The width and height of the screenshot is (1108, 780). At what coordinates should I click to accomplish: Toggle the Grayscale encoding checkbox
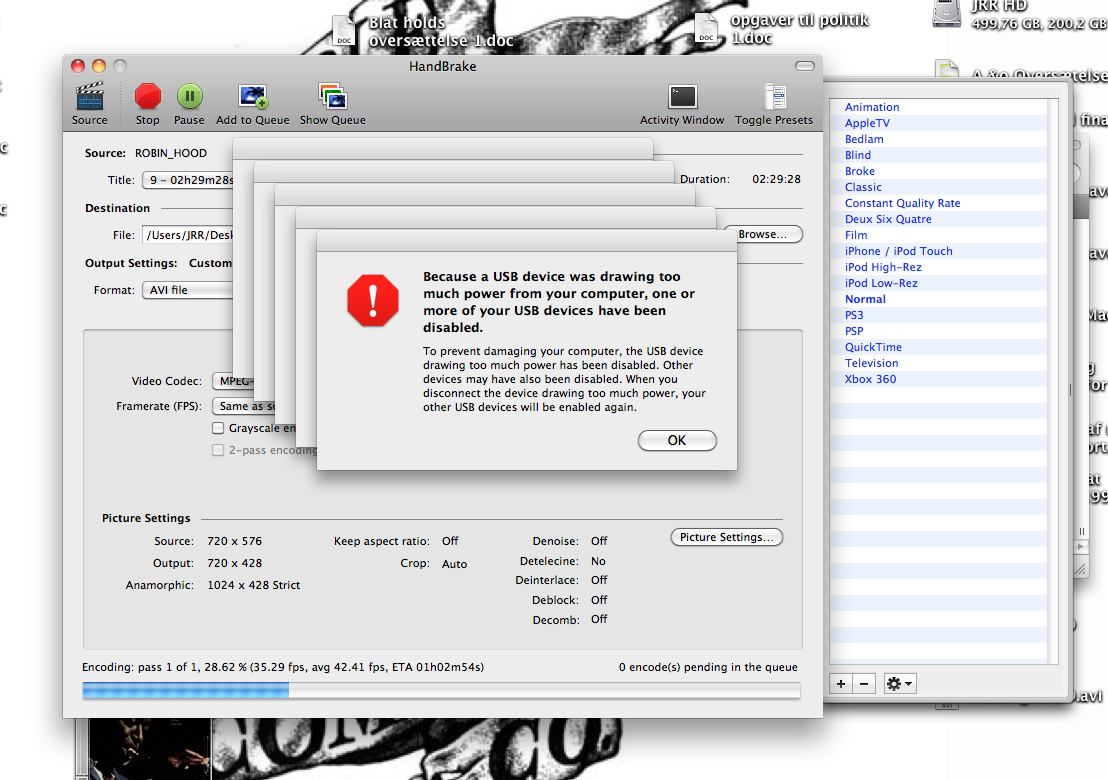pyautogui.click(x=218, y=428)
